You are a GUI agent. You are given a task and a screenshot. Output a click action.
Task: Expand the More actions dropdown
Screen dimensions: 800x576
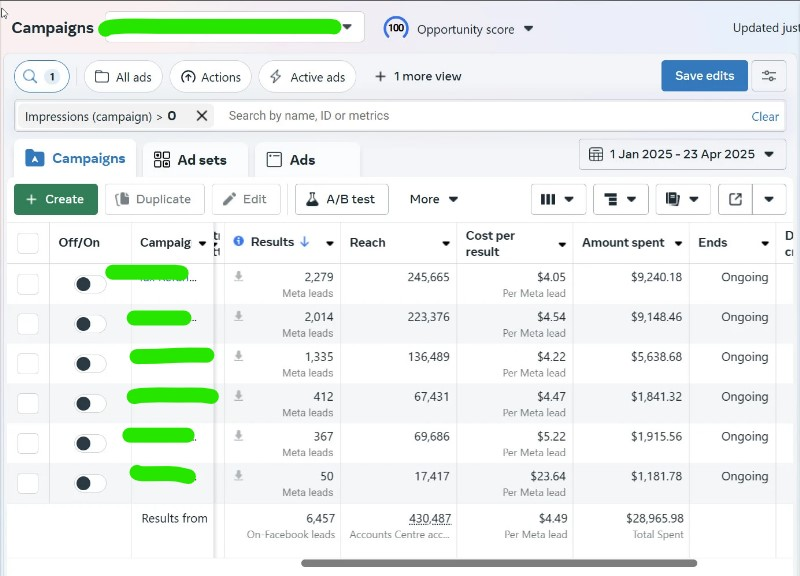tap(432, 199)
